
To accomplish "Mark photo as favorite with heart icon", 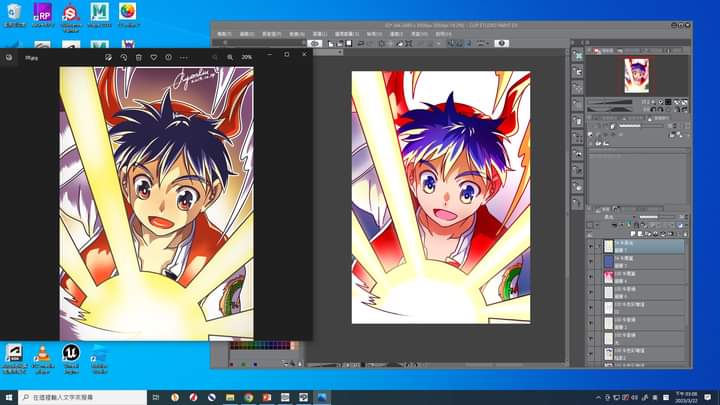I will point(154,57).
